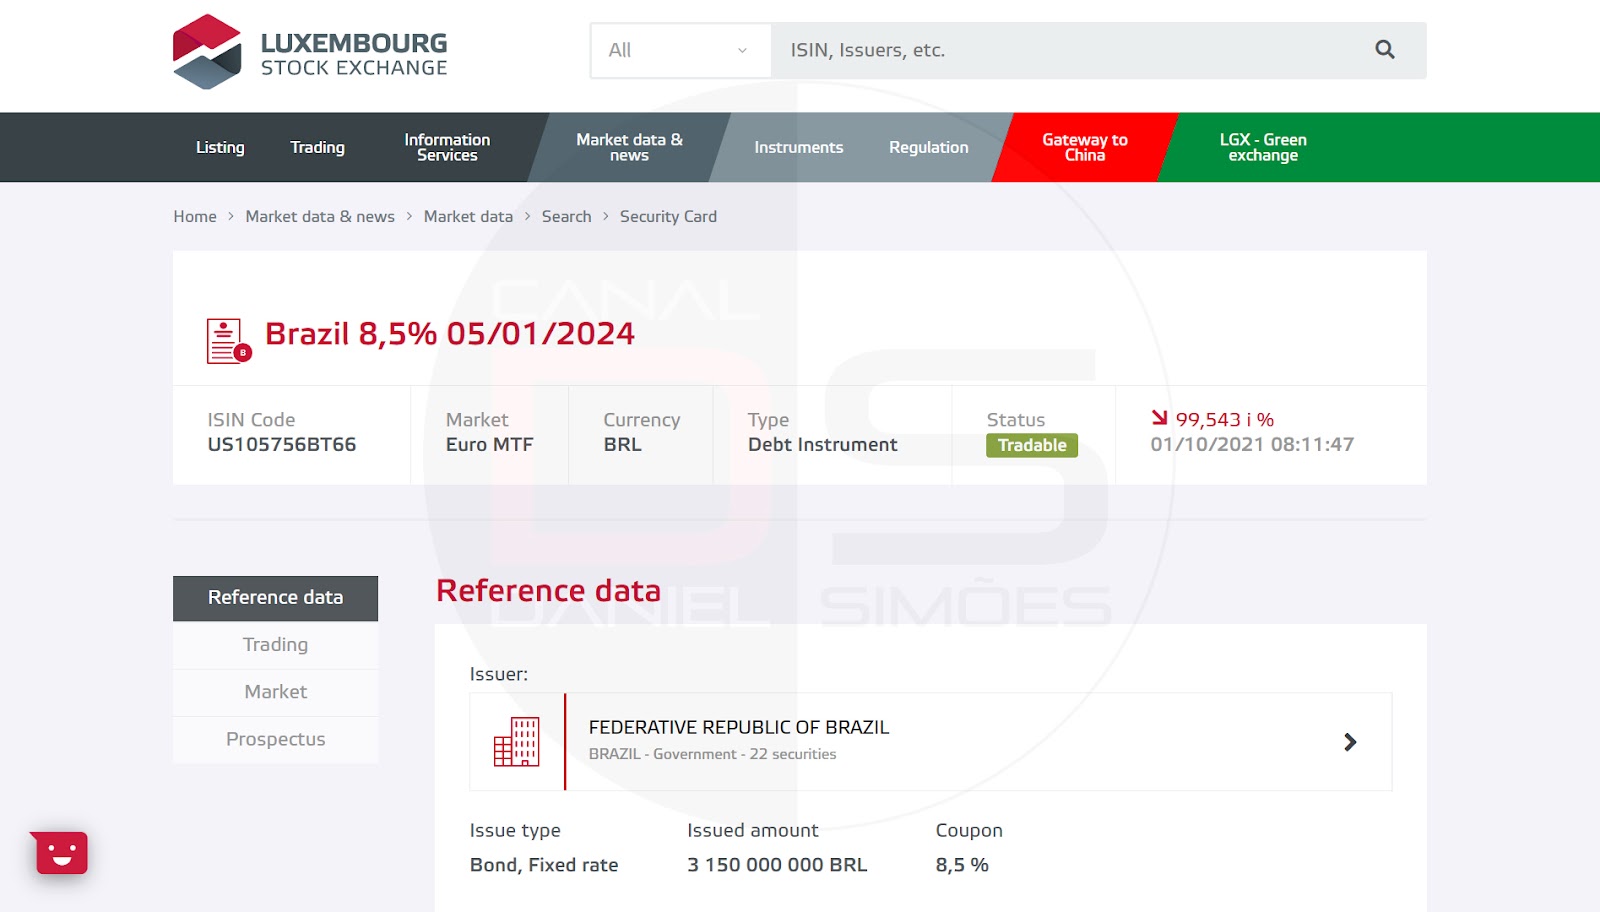Click the BRL currency value

(x=622, y=444)
